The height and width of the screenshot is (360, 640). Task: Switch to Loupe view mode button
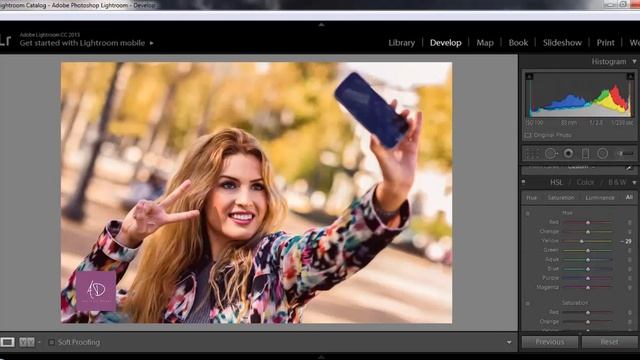click(7, 342)
